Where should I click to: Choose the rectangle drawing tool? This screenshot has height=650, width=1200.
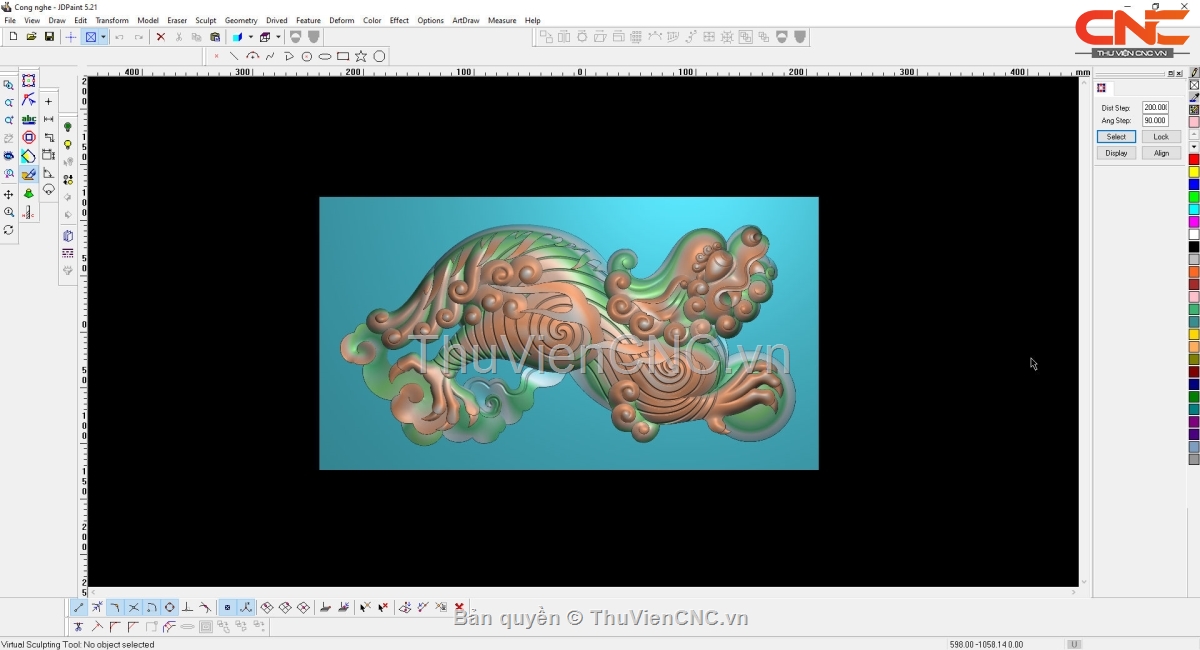(343, 56)
